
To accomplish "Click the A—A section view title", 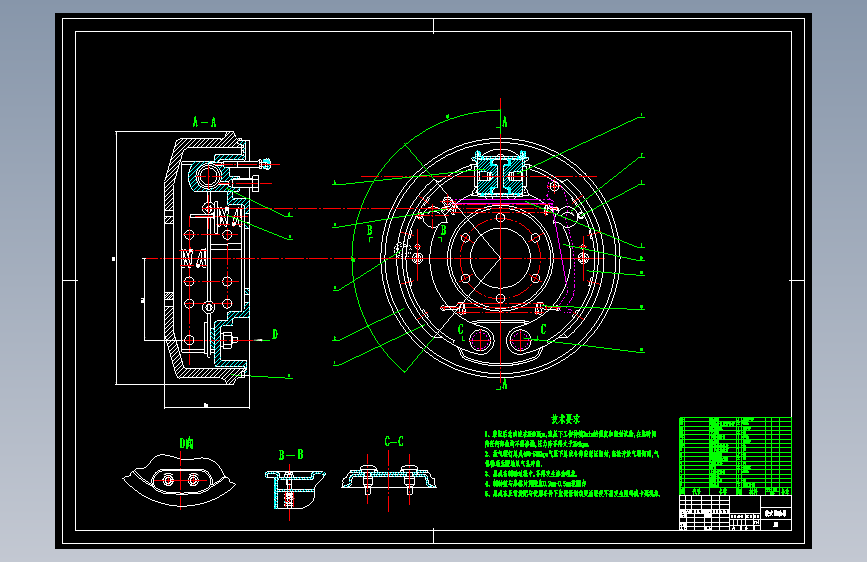I will pyautogui.click(x=204, y=122).
